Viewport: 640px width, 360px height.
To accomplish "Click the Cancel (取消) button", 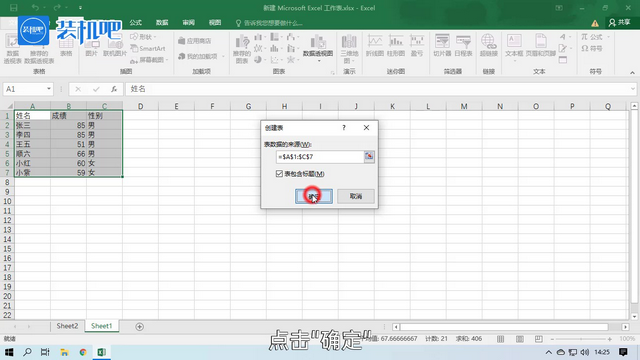I will click(356, 196).
